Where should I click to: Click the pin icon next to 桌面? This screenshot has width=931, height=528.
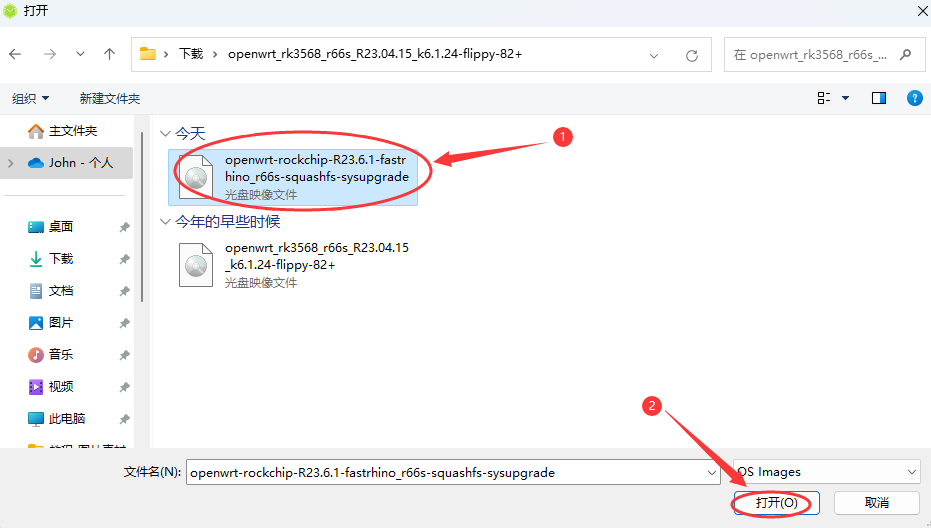124,227
